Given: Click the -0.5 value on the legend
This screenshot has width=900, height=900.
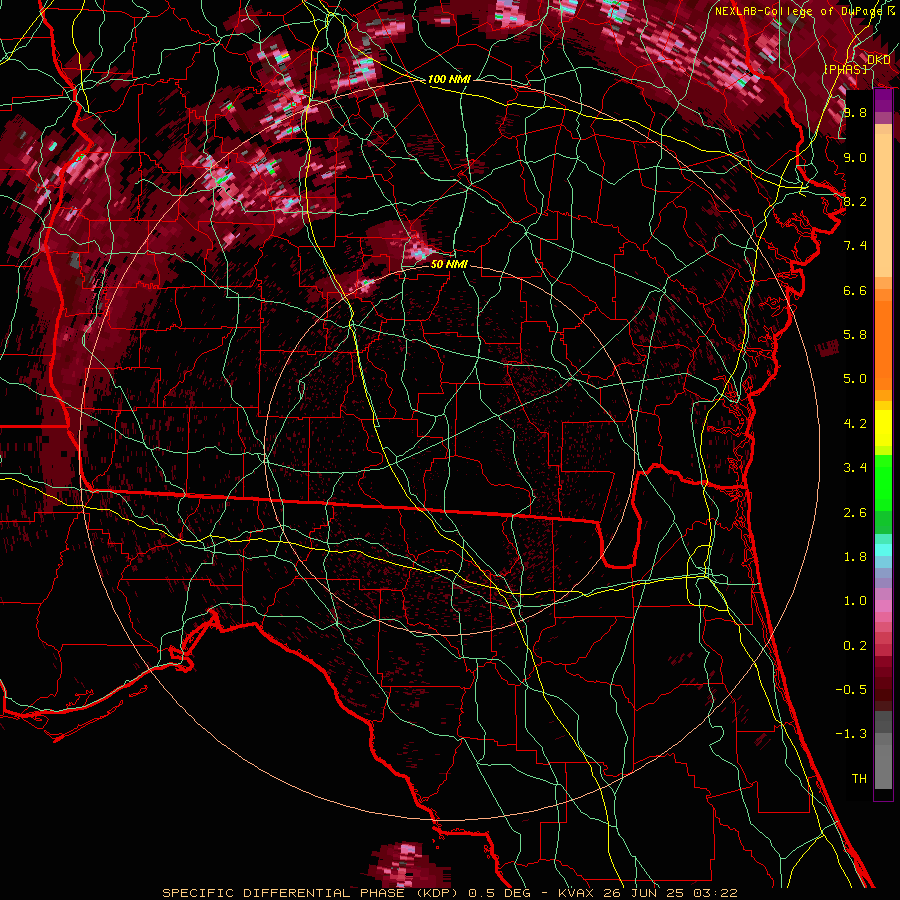Looking at the screenshot, I should pyautogui.click(x=851, y=690).
